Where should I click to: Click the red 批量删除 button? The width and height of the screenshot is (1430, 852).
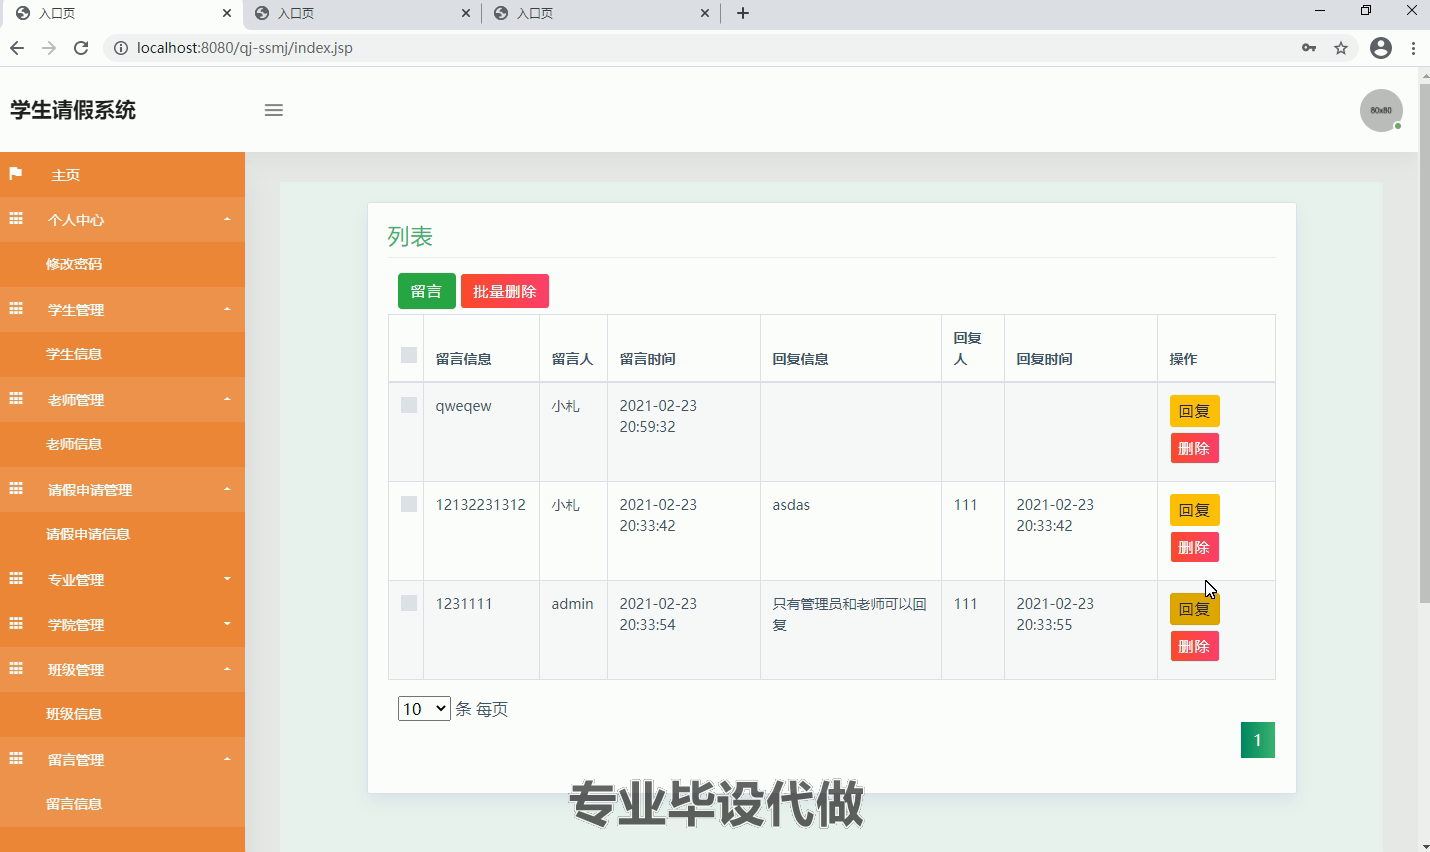click(x=505, y=291)
